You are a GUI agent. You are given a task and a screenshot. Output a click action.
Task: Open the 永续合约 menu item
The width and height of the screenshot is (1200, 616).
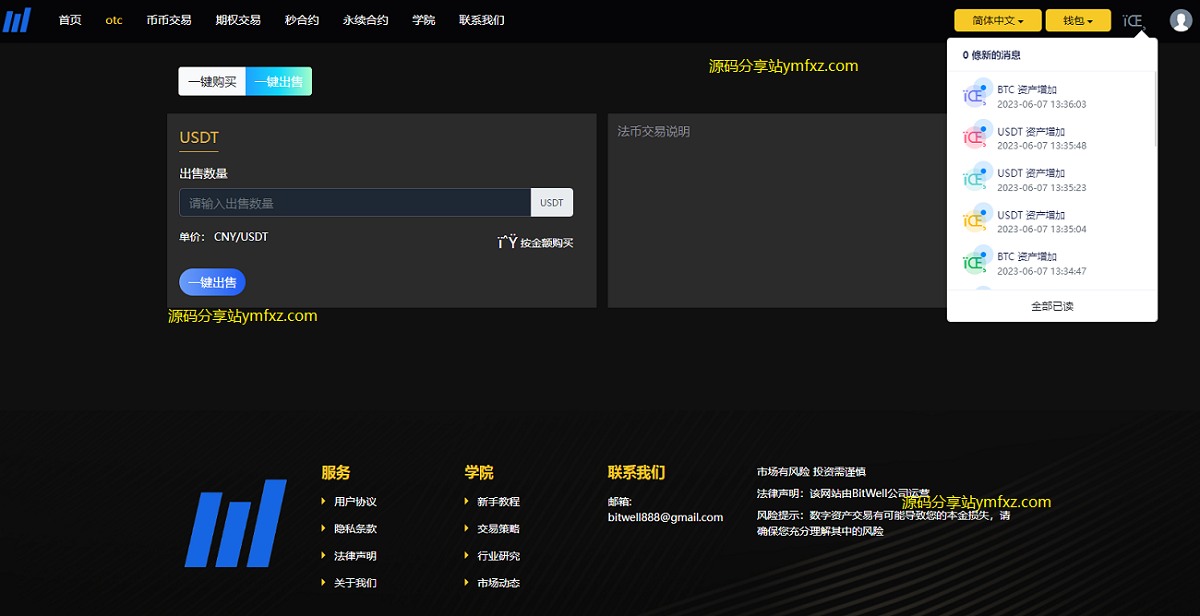click(365, 20)
